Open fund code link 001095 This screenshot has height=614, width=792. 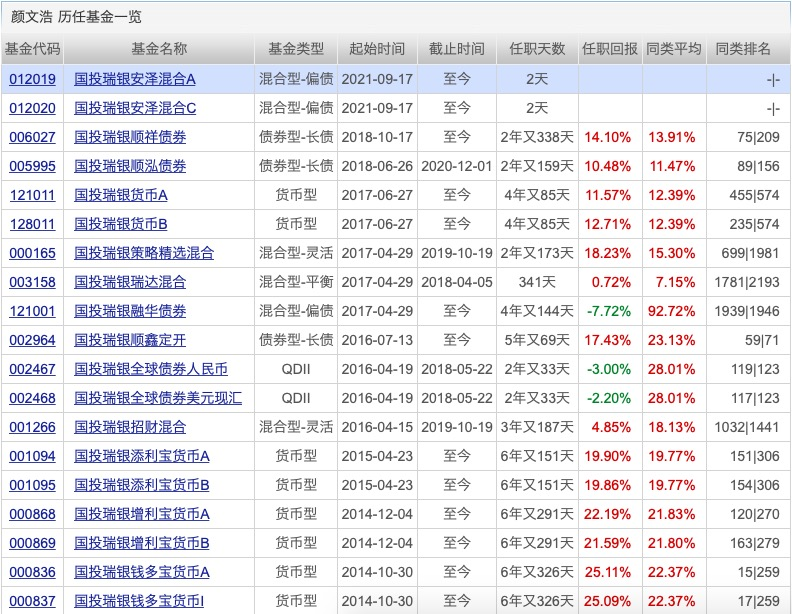pos(32,485)
